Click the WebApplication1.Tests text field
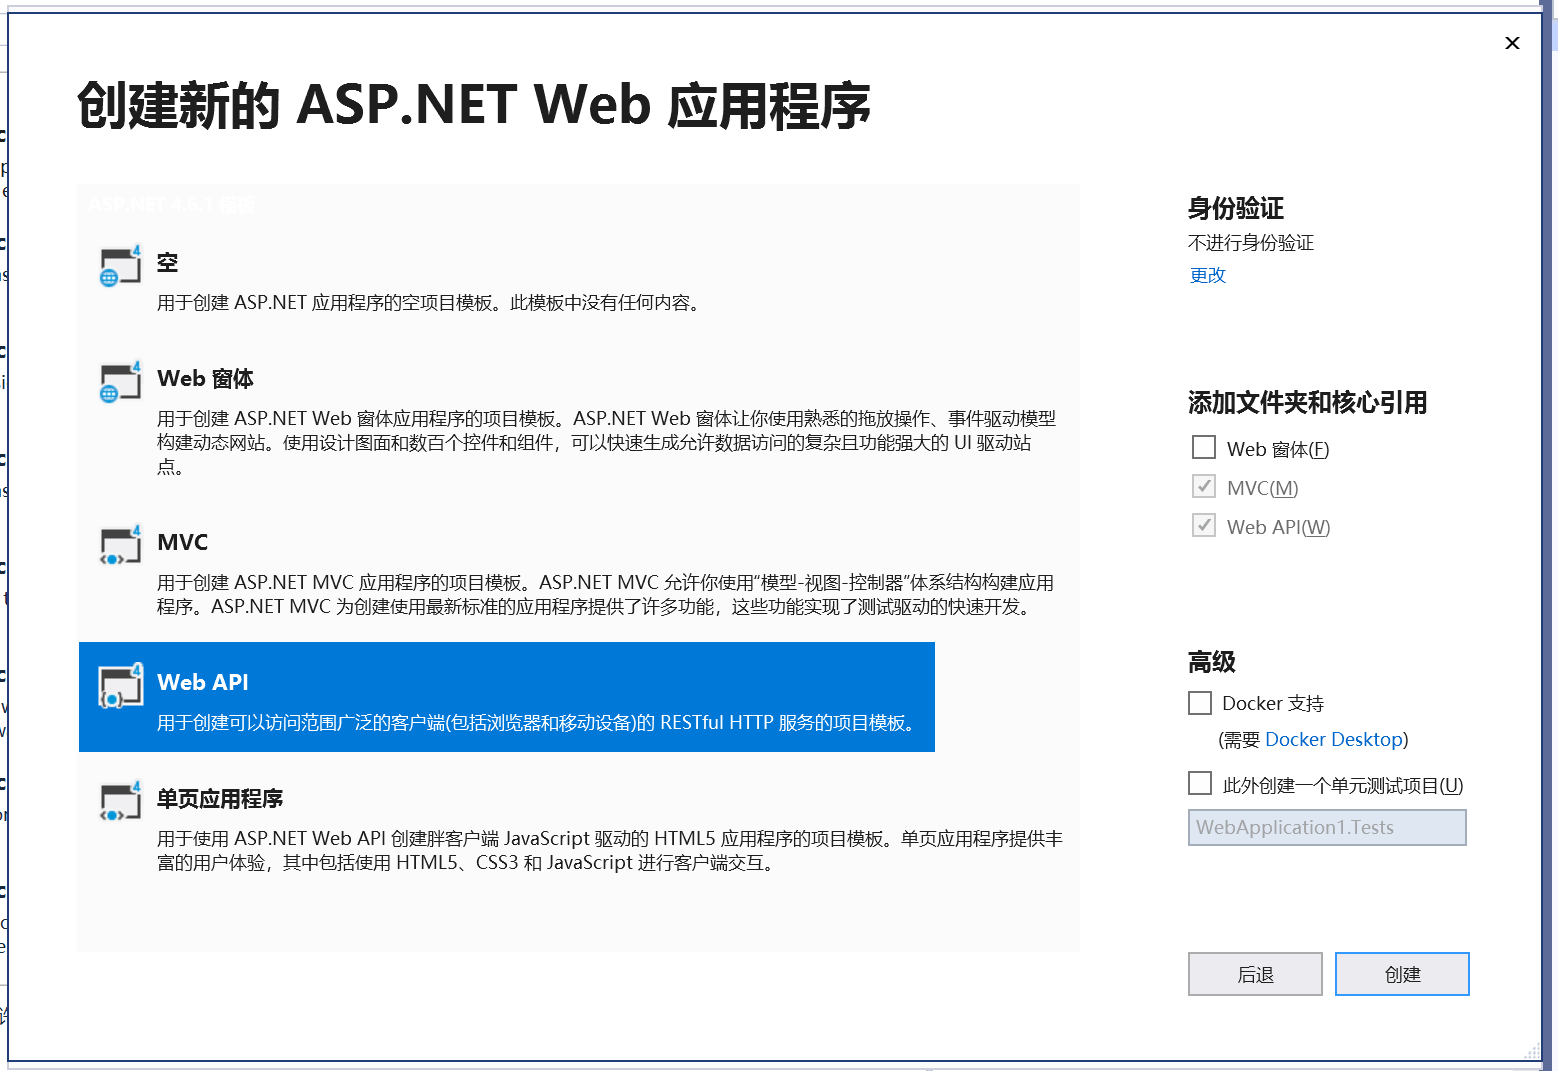The width and height of the screenshot is (1558, 1071). (x=1326, y=827)
